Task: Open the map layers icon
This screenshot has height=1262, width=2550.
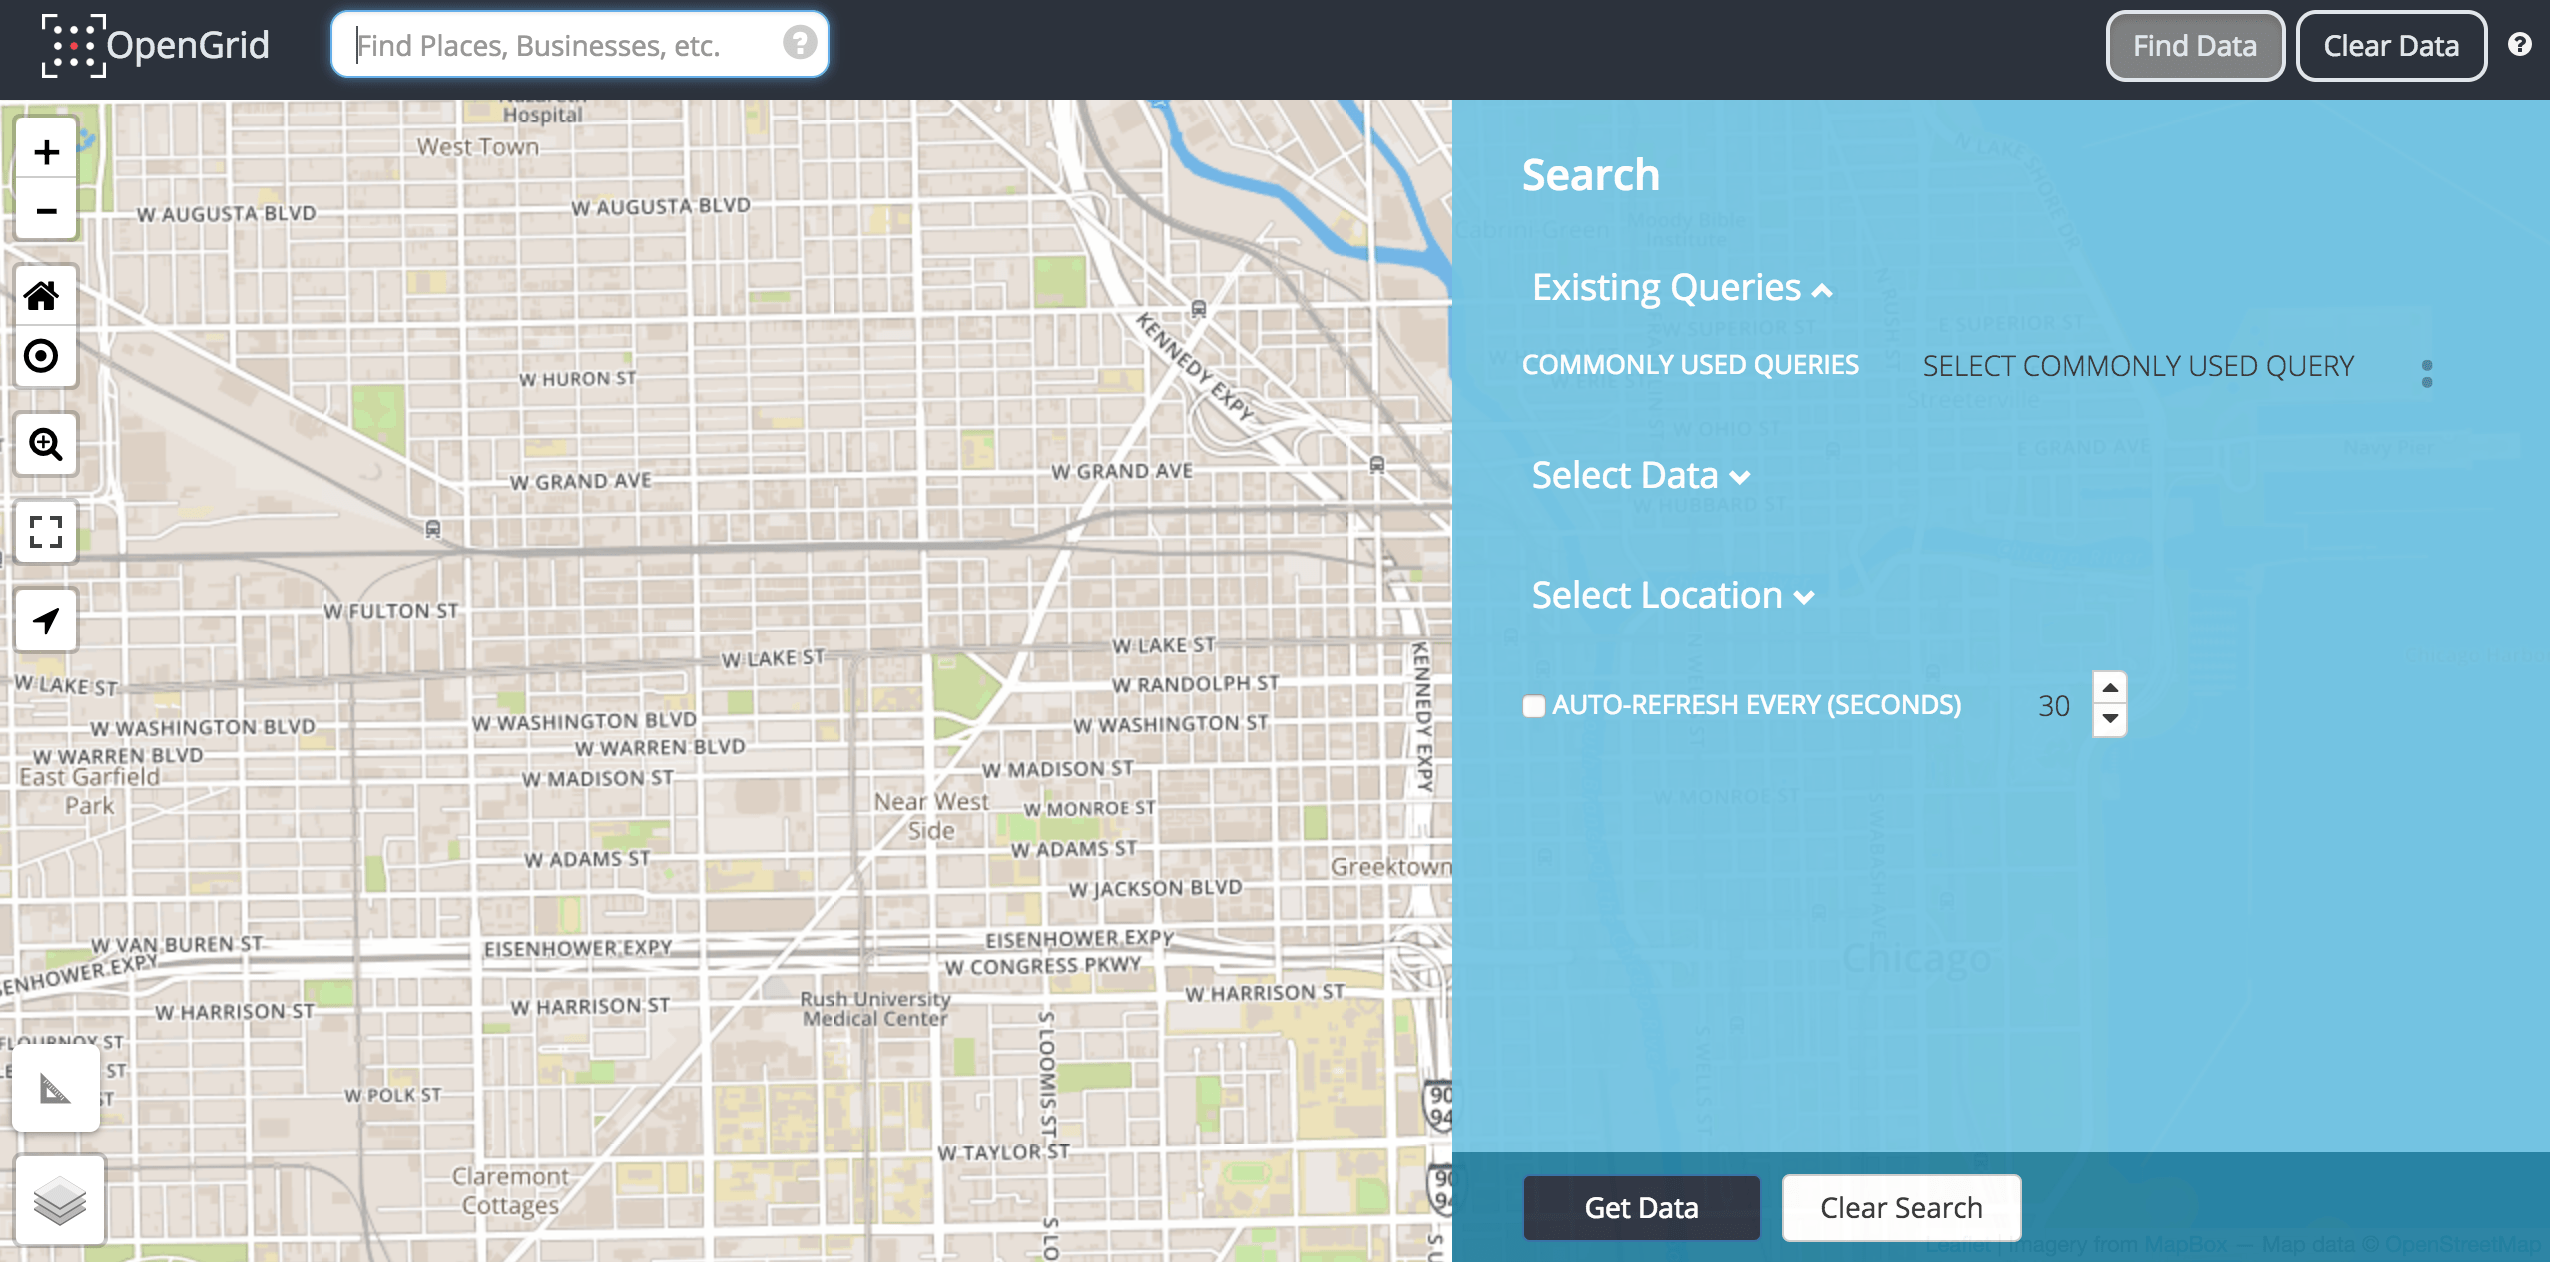Action: pos(60,1200)
